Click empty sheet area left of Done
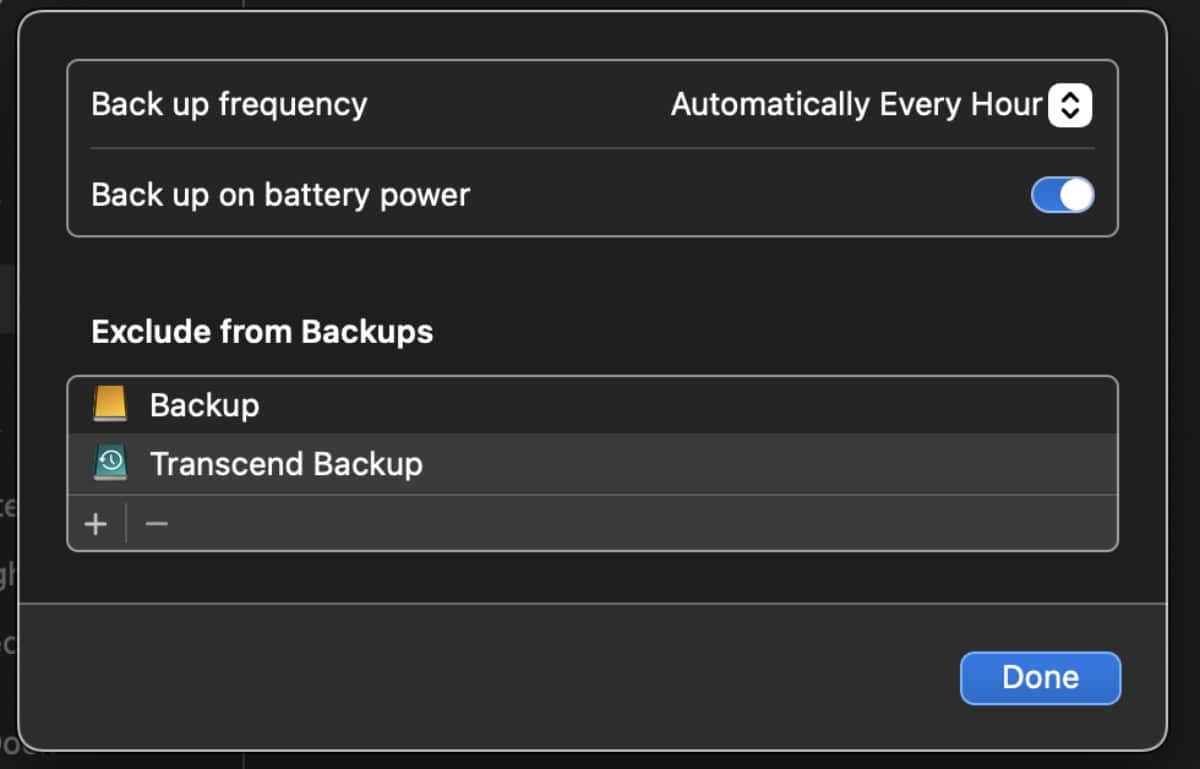The width and height of the screenshot is (1200, 769). pos(500,677)
